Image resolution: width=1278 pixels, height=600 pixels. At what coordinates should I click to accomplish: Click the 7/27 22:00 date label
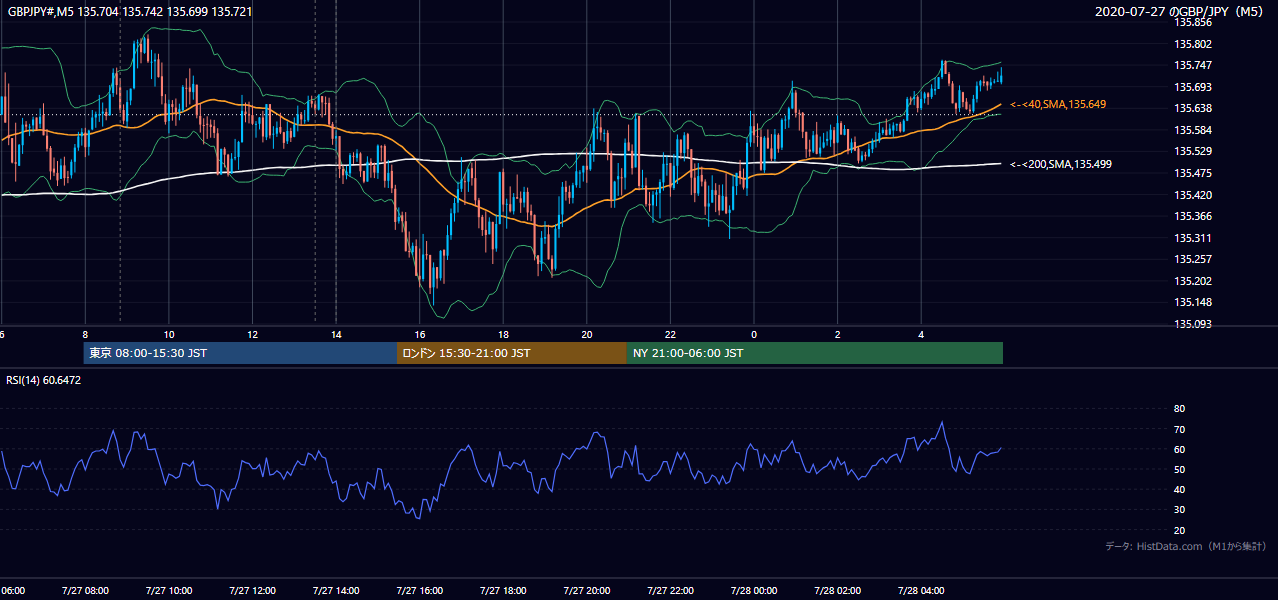click(x=671, y=590)
